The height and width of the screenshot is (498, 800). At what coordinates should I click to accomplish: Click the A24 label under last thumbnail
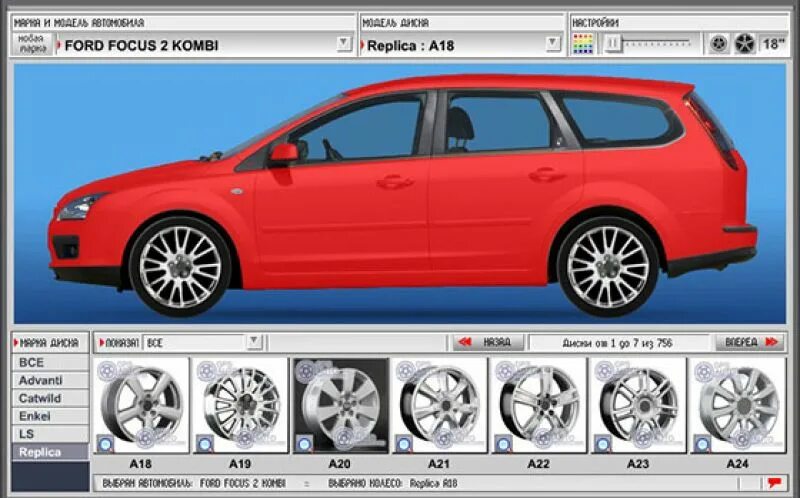[x=737, y=464]
